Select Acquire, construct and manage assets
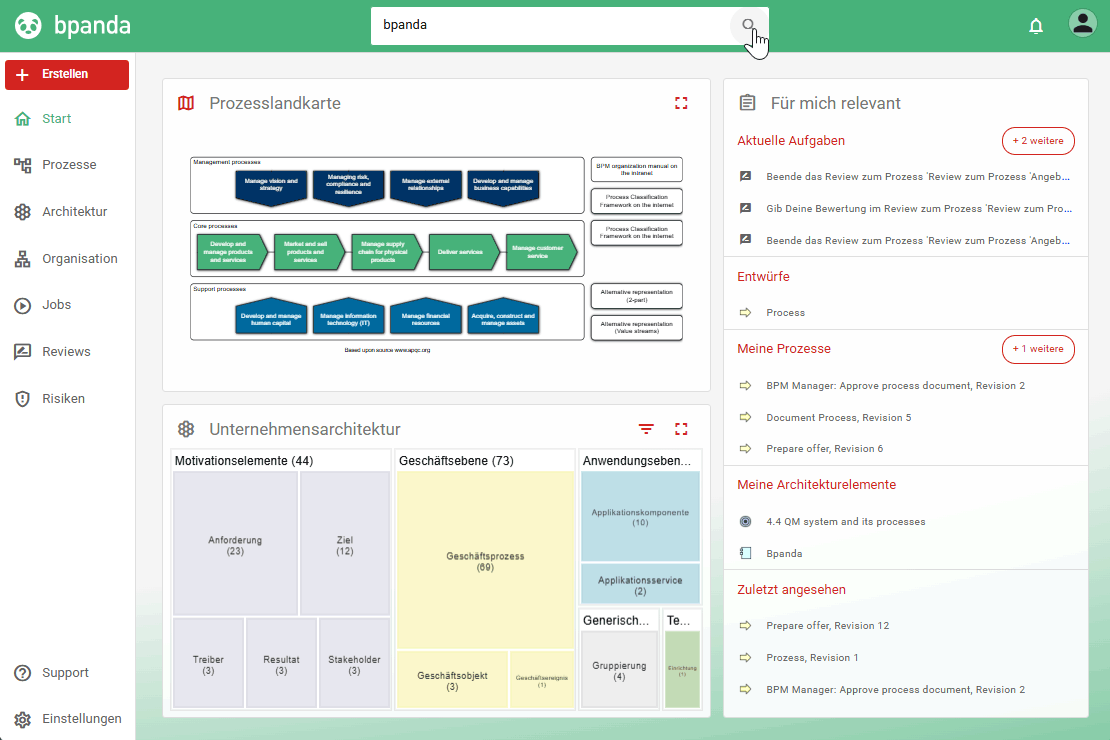1110x740 pixels. coord(503,317)
